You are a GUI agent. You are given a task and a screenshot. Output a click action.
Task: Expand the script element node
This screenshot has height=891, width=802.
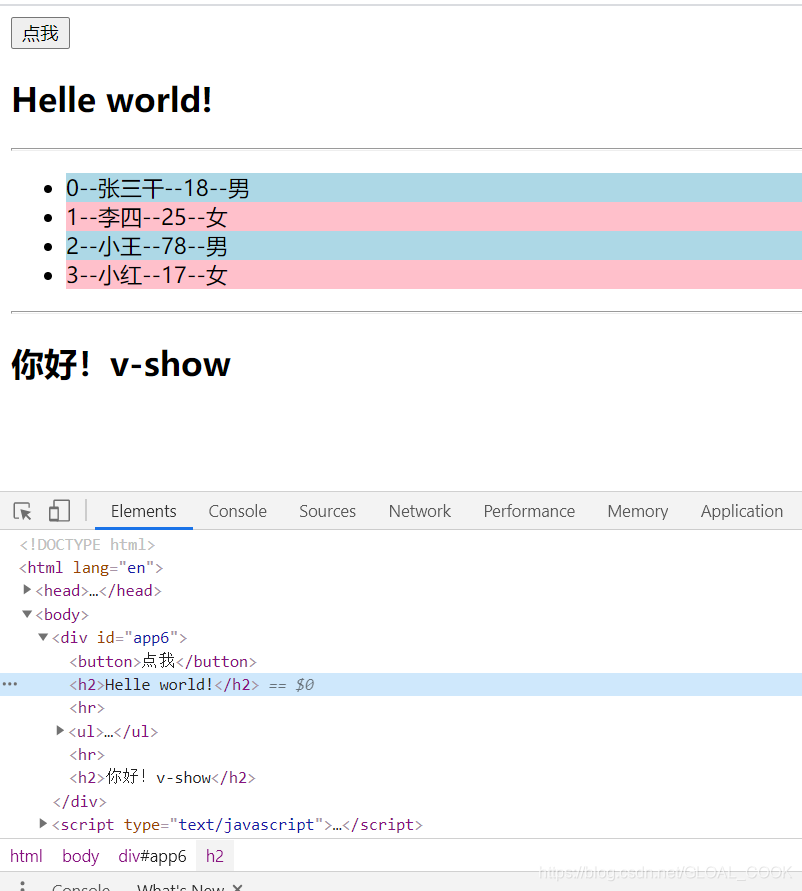(43, 823)
